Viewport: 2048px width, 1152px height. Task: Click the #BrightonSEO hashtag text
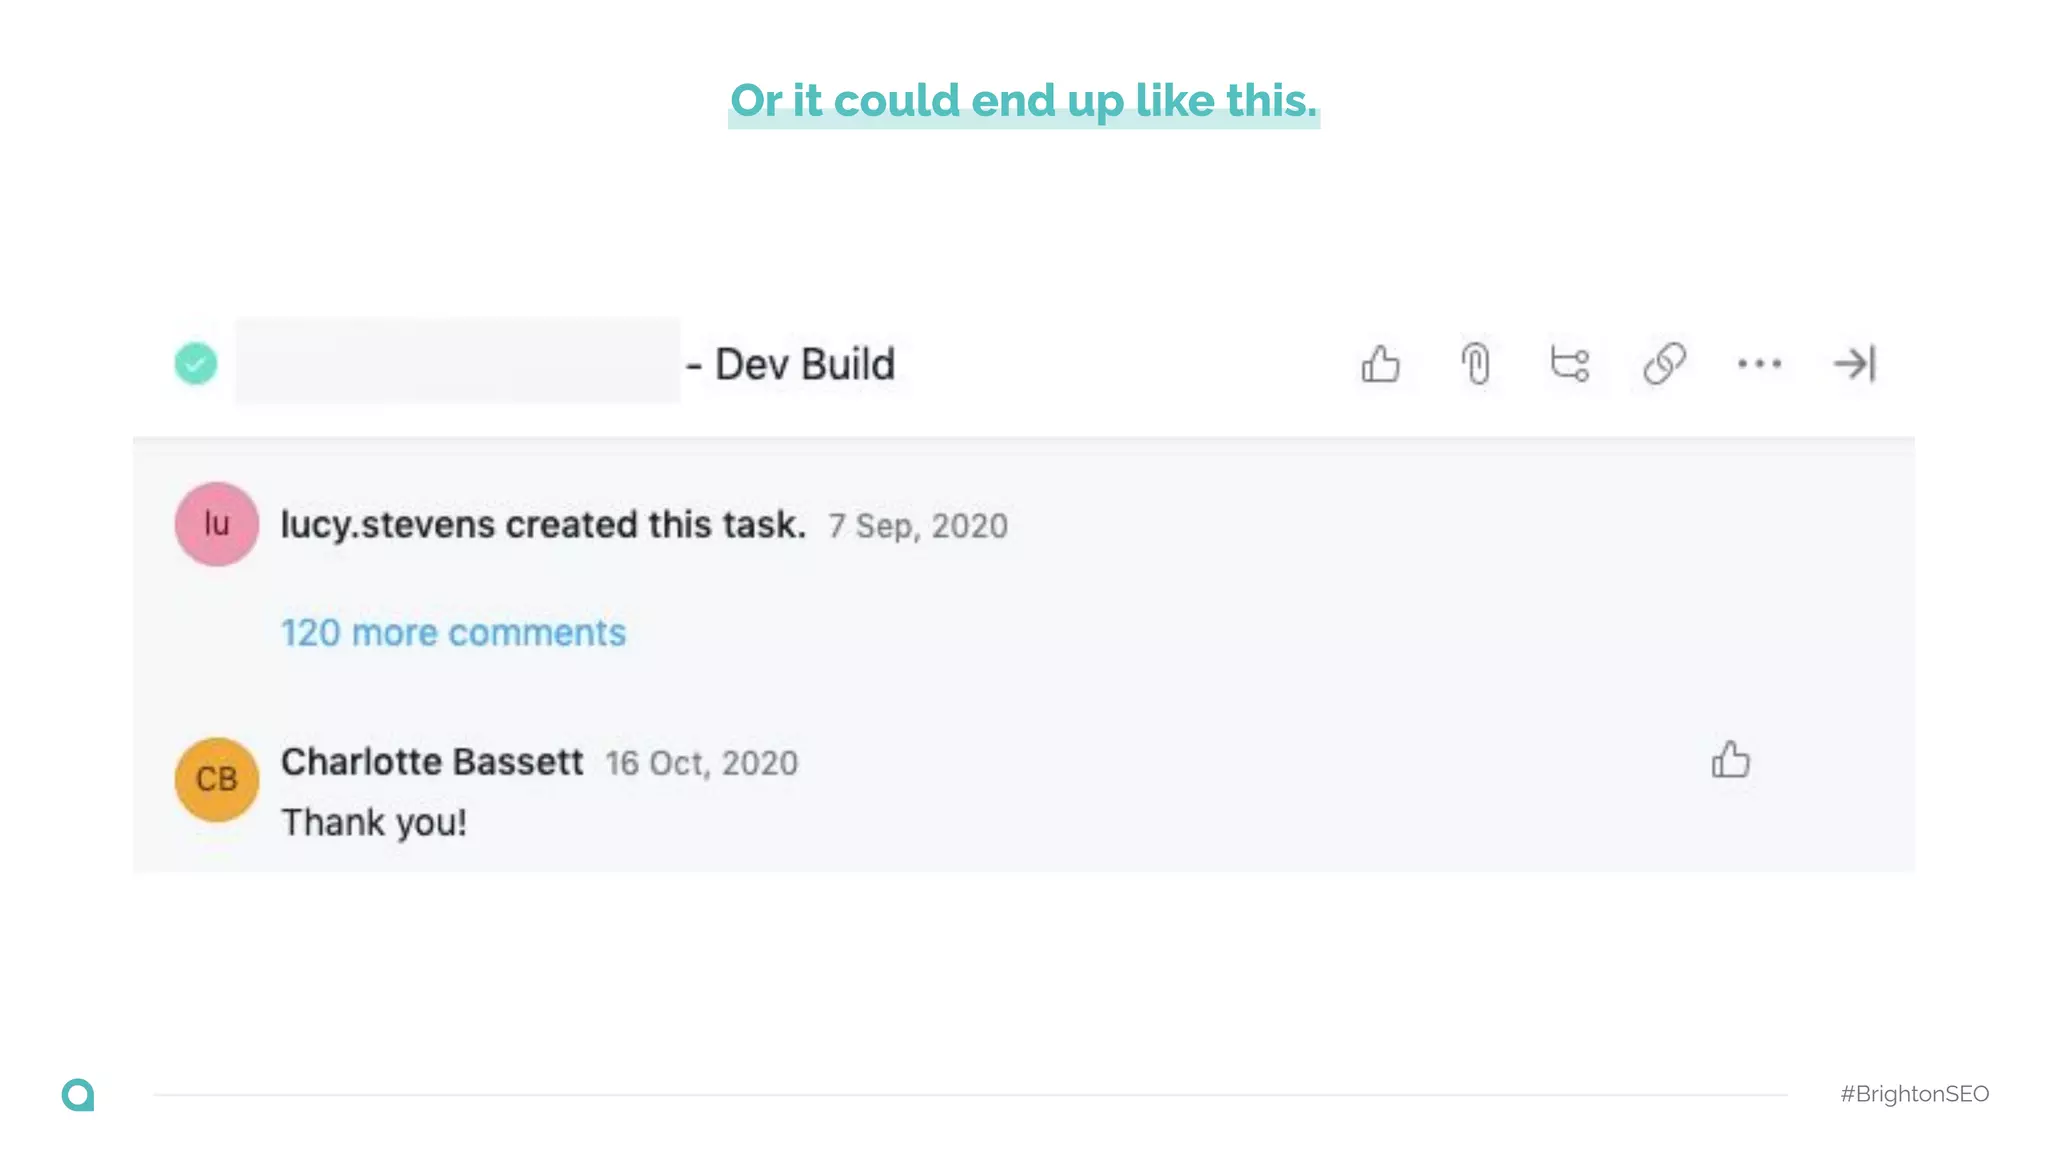[x=1914, y=1094]
